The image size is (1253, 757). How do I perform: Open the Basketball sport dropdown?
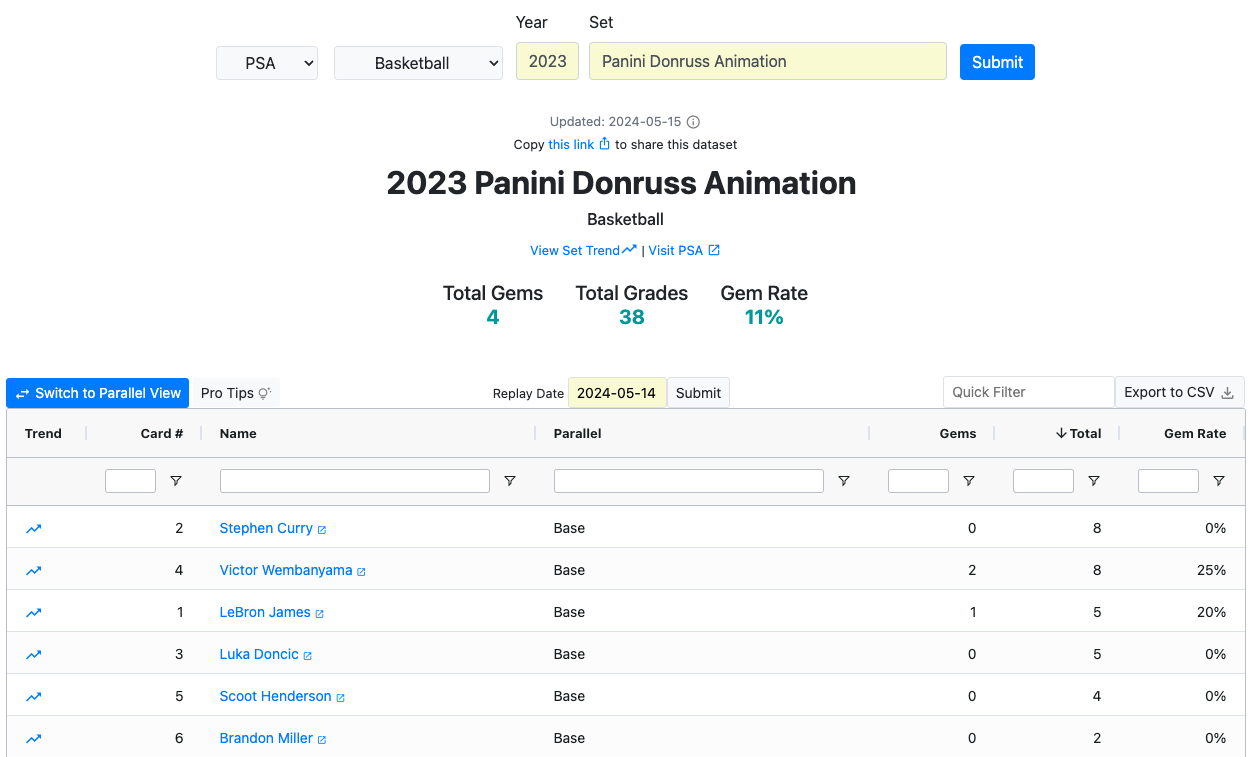[418, 63]
